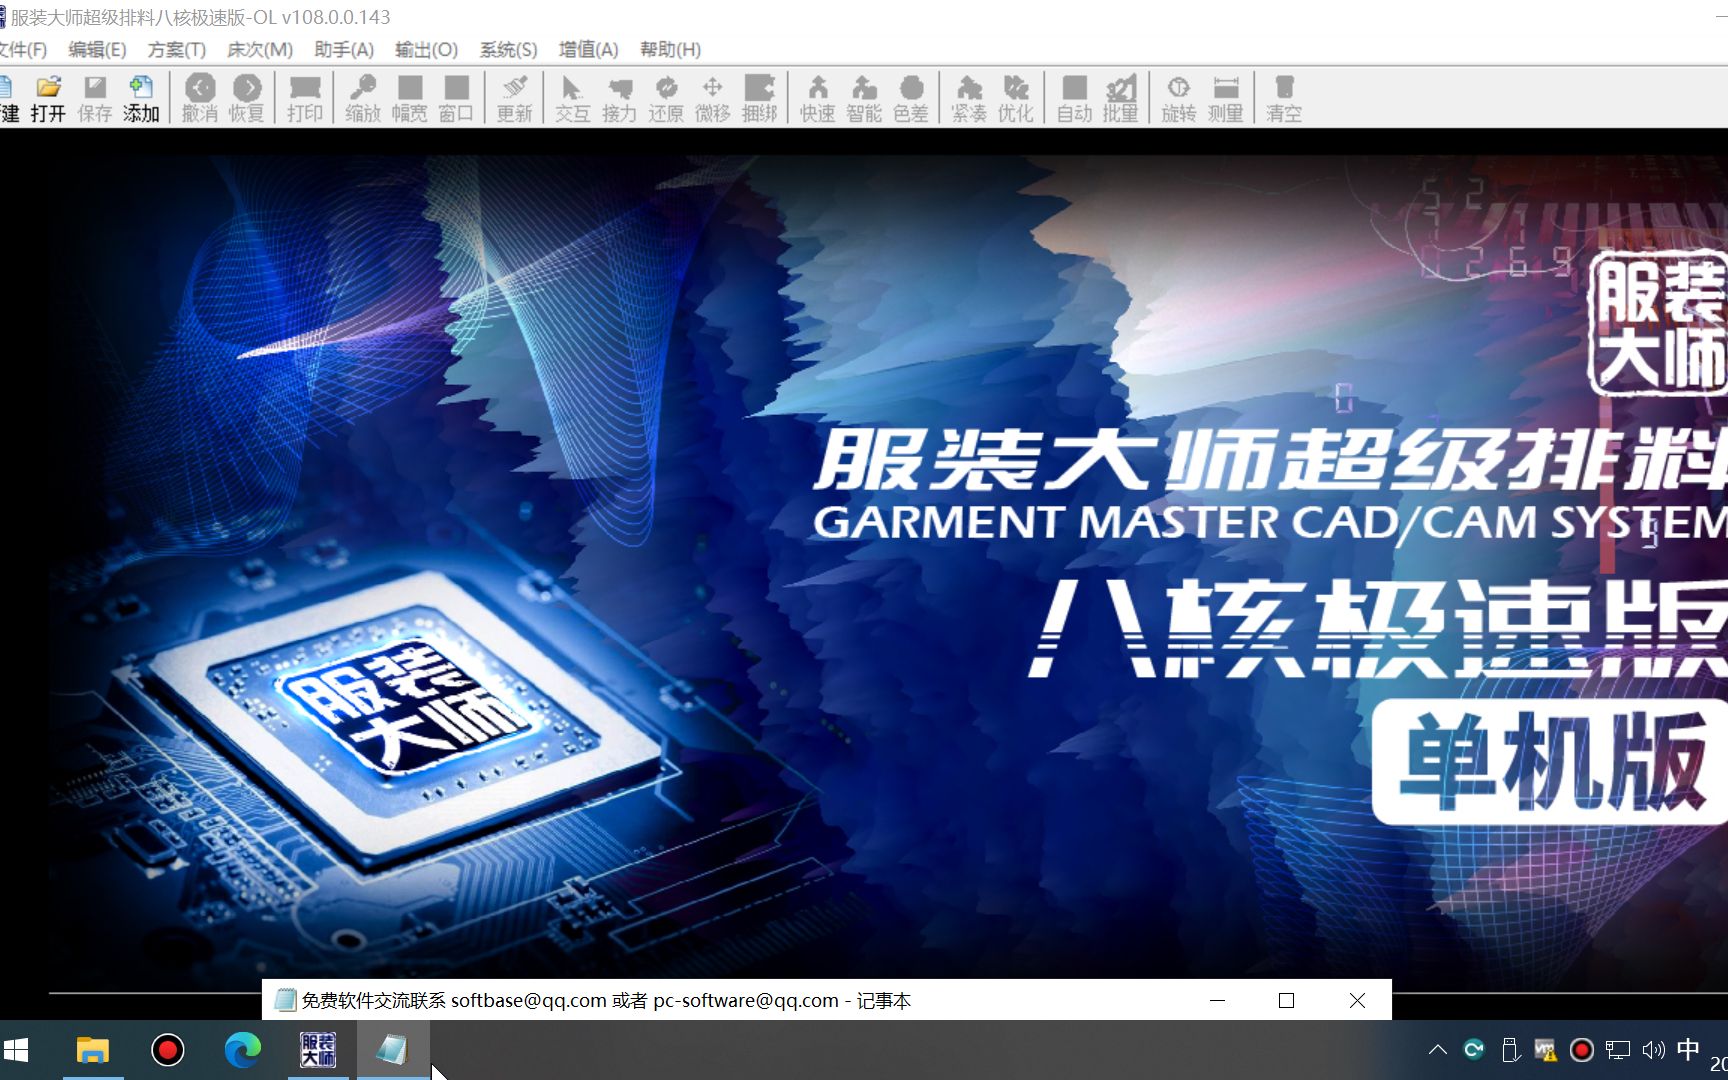This screenshot has height=1080, width=1728.
Task: Show hidden tray icons chevron
Action: 1437,1050
